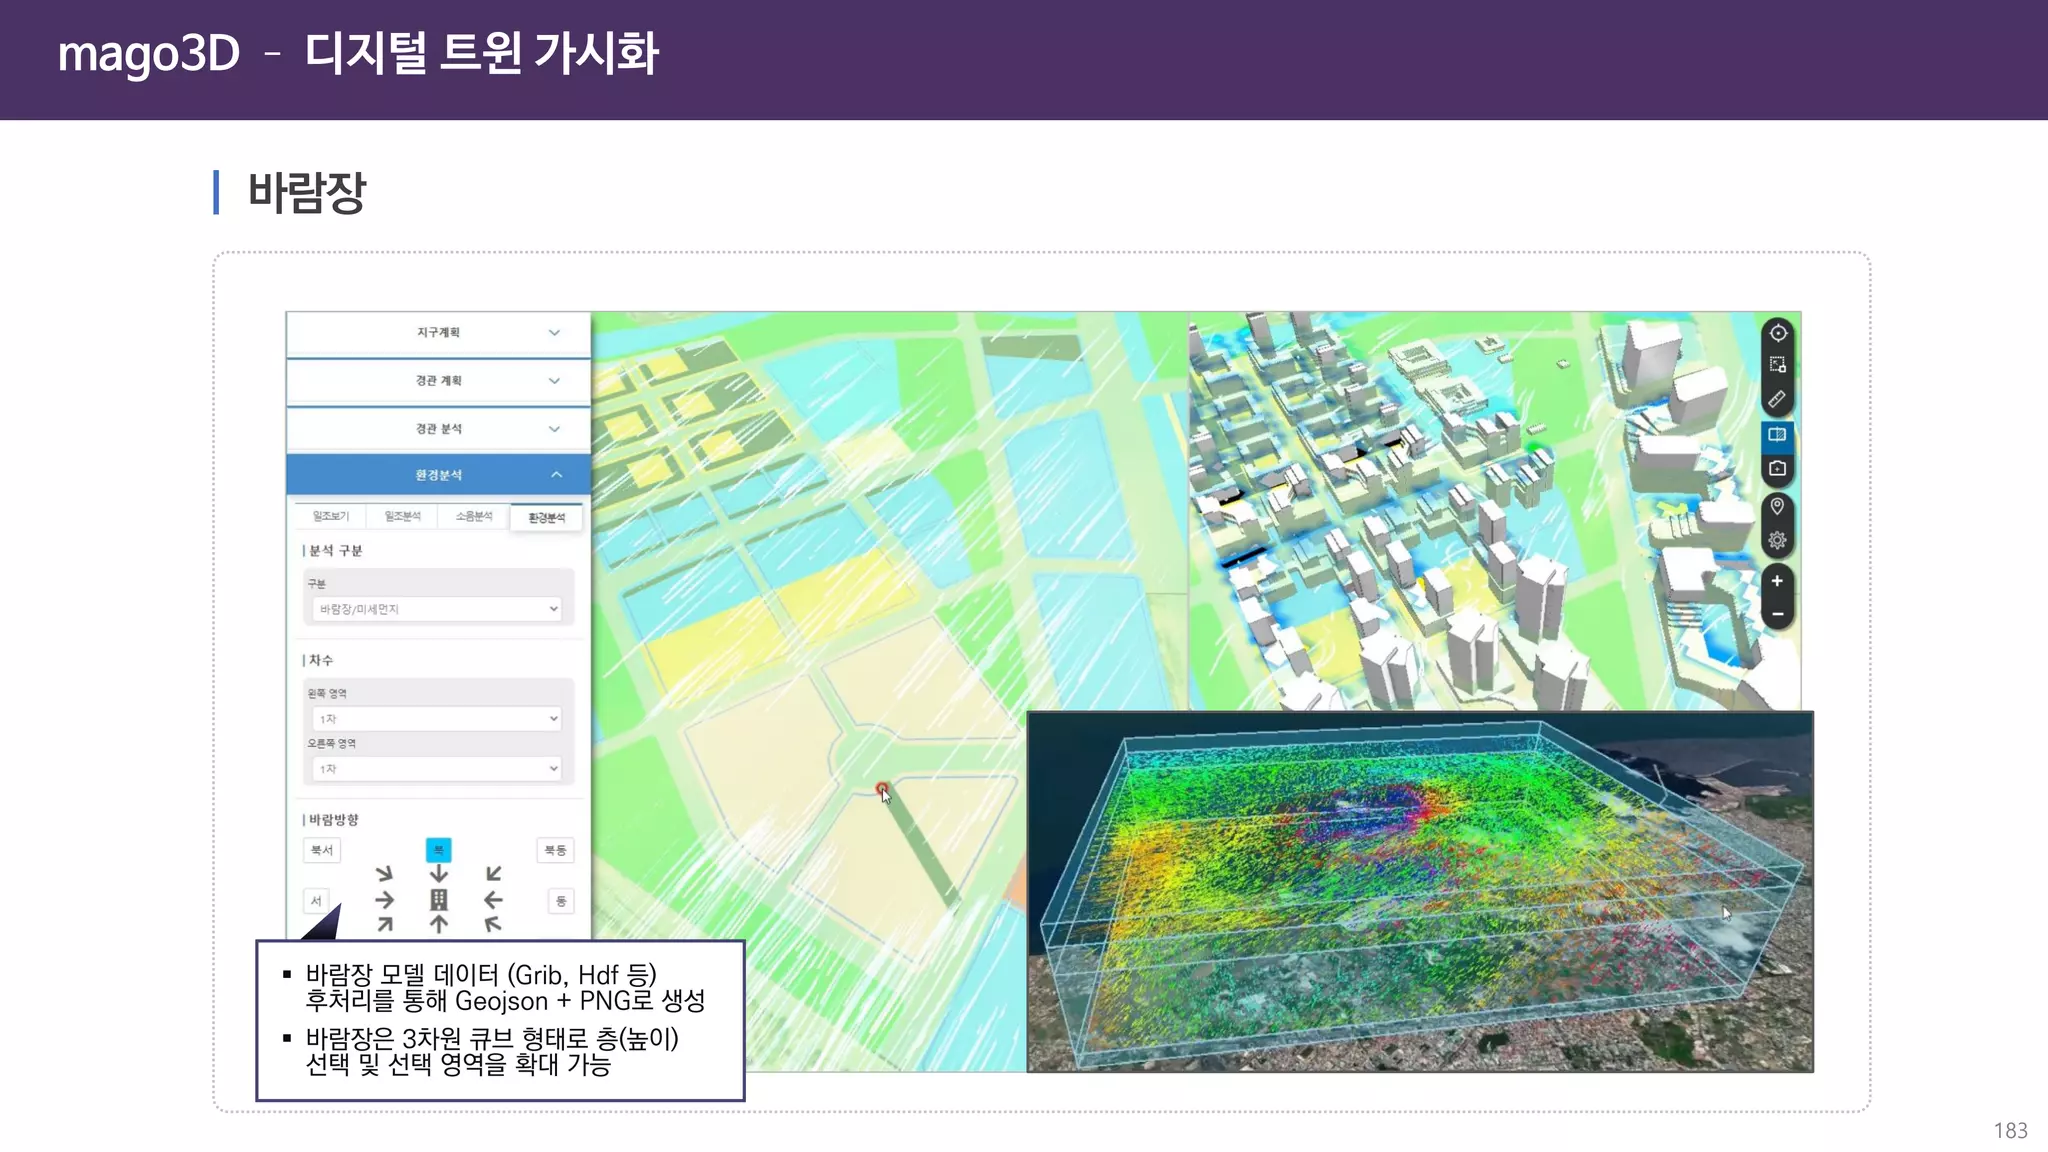This screenshot has height=1152, width=2048.
Task: Switch to the 소음분석 tab
Action: pos(474,516)
